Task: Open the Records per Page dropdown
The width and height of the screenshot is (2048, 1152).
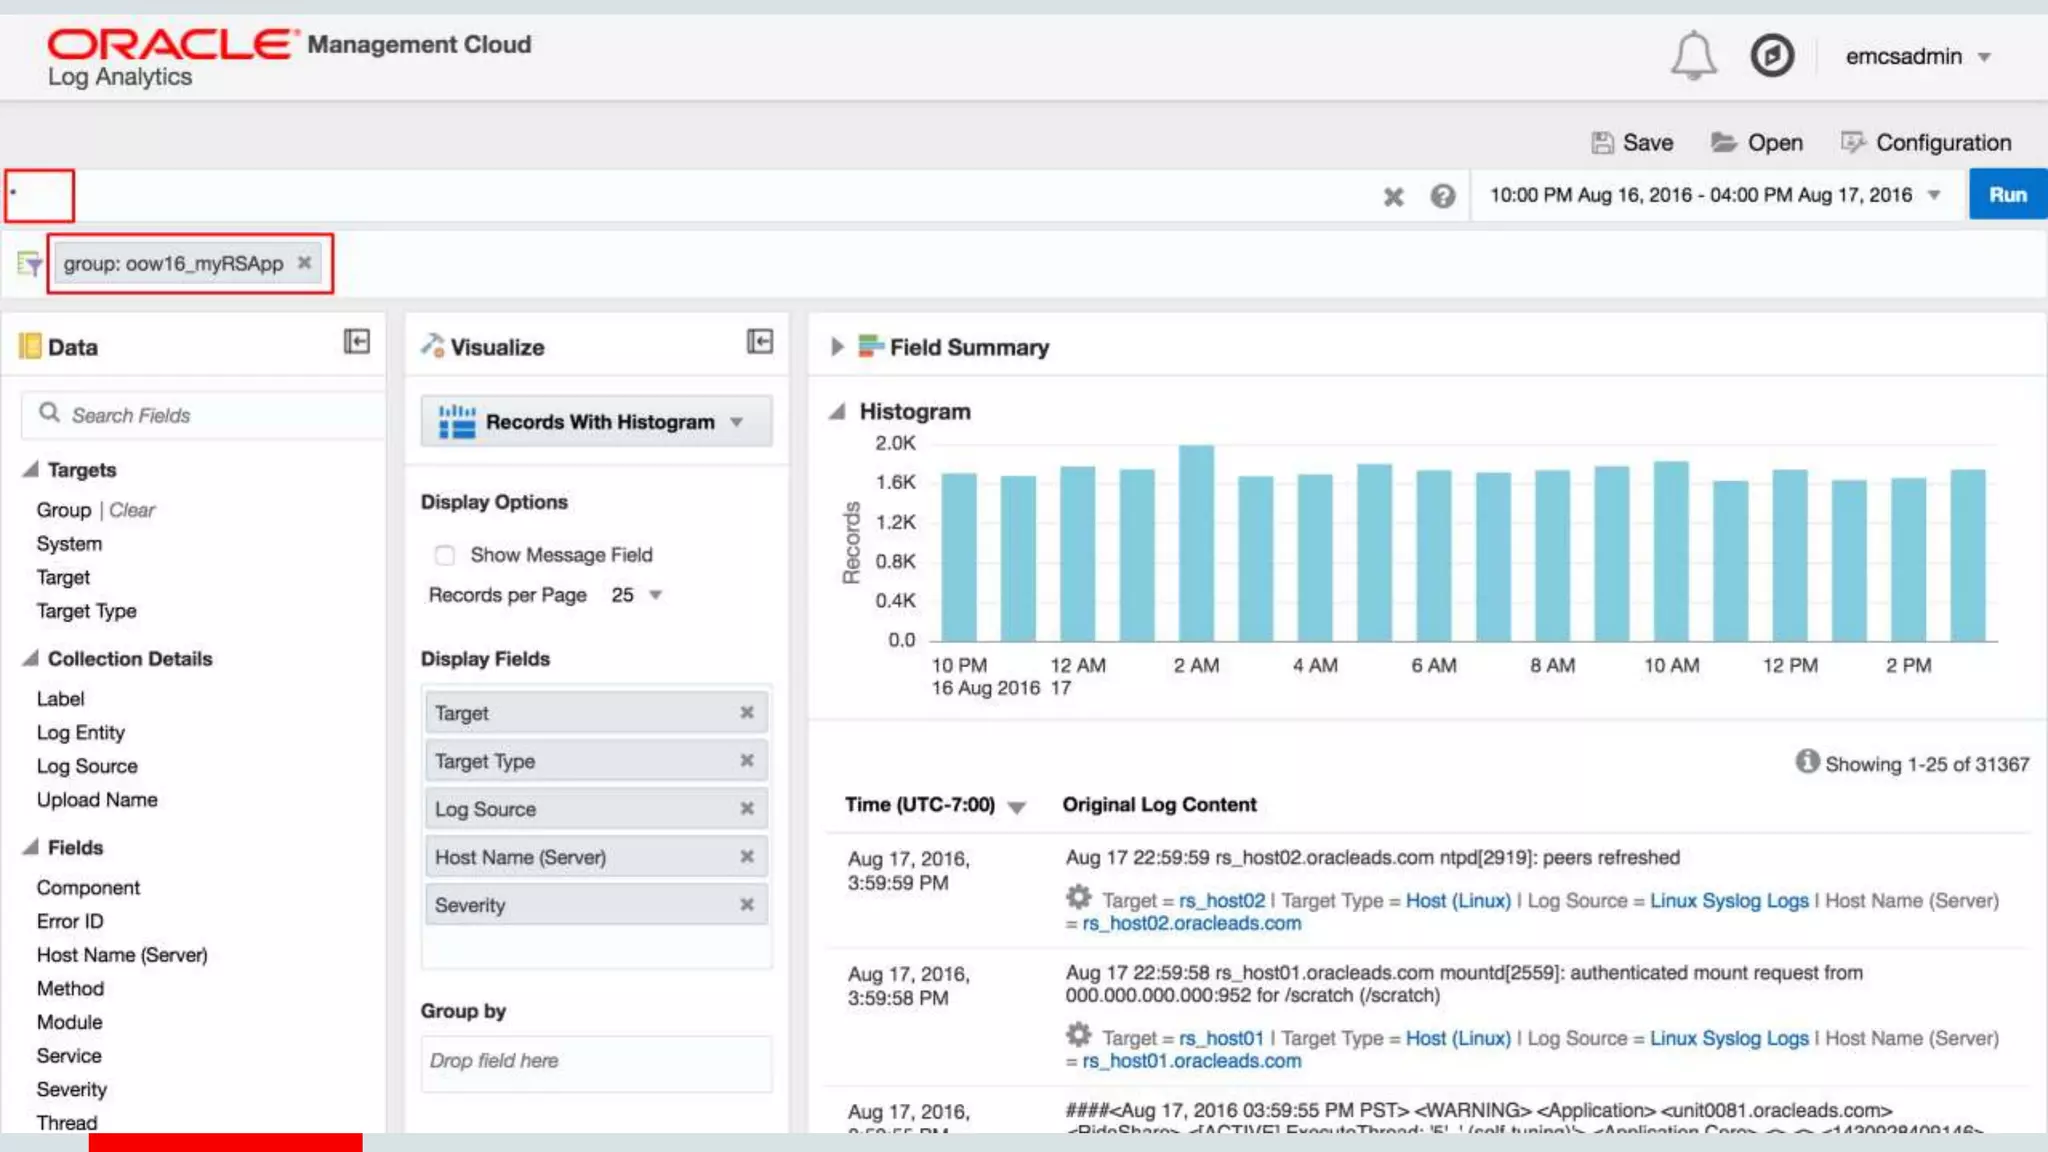Action: coord(637,595)
